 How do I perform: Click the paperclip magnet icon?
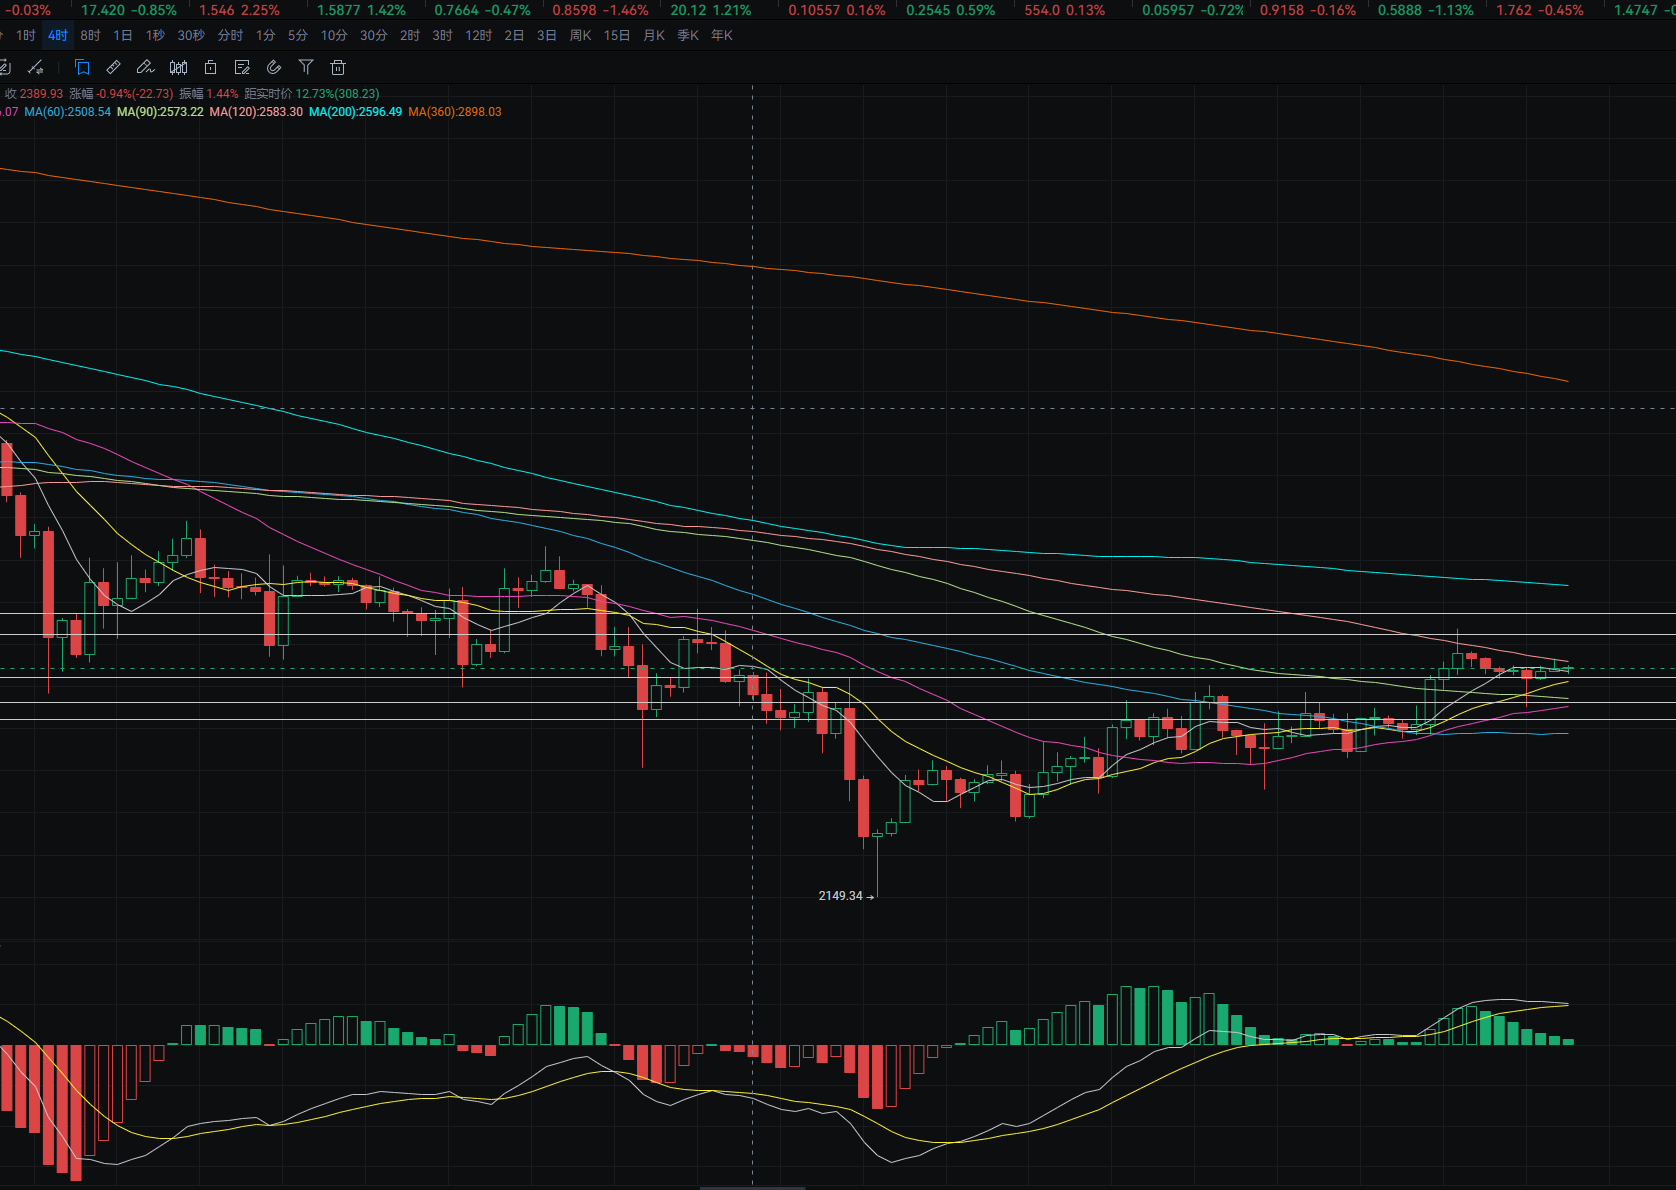[274, 67]
